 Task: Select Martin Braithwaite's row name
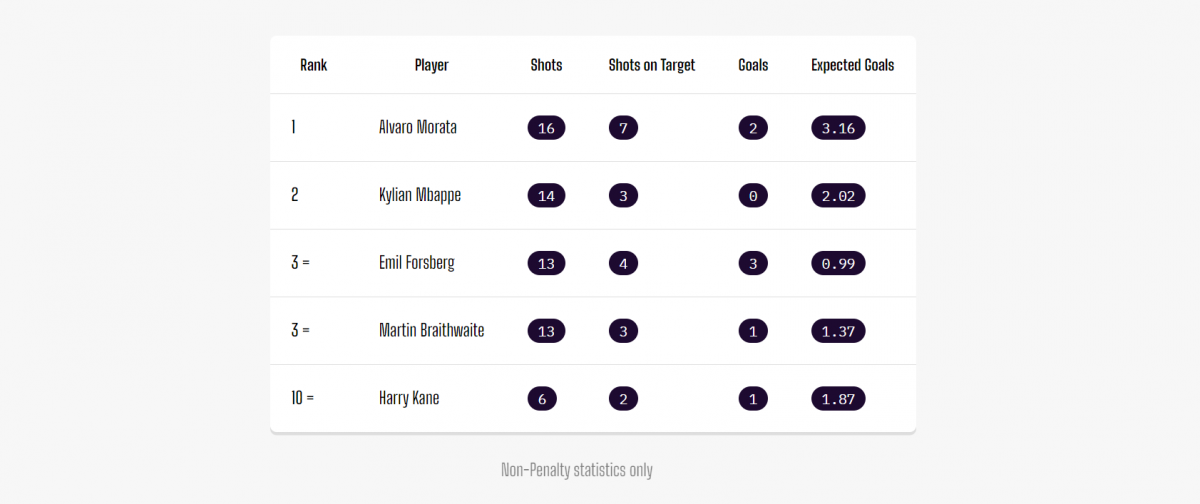point(432,330)
